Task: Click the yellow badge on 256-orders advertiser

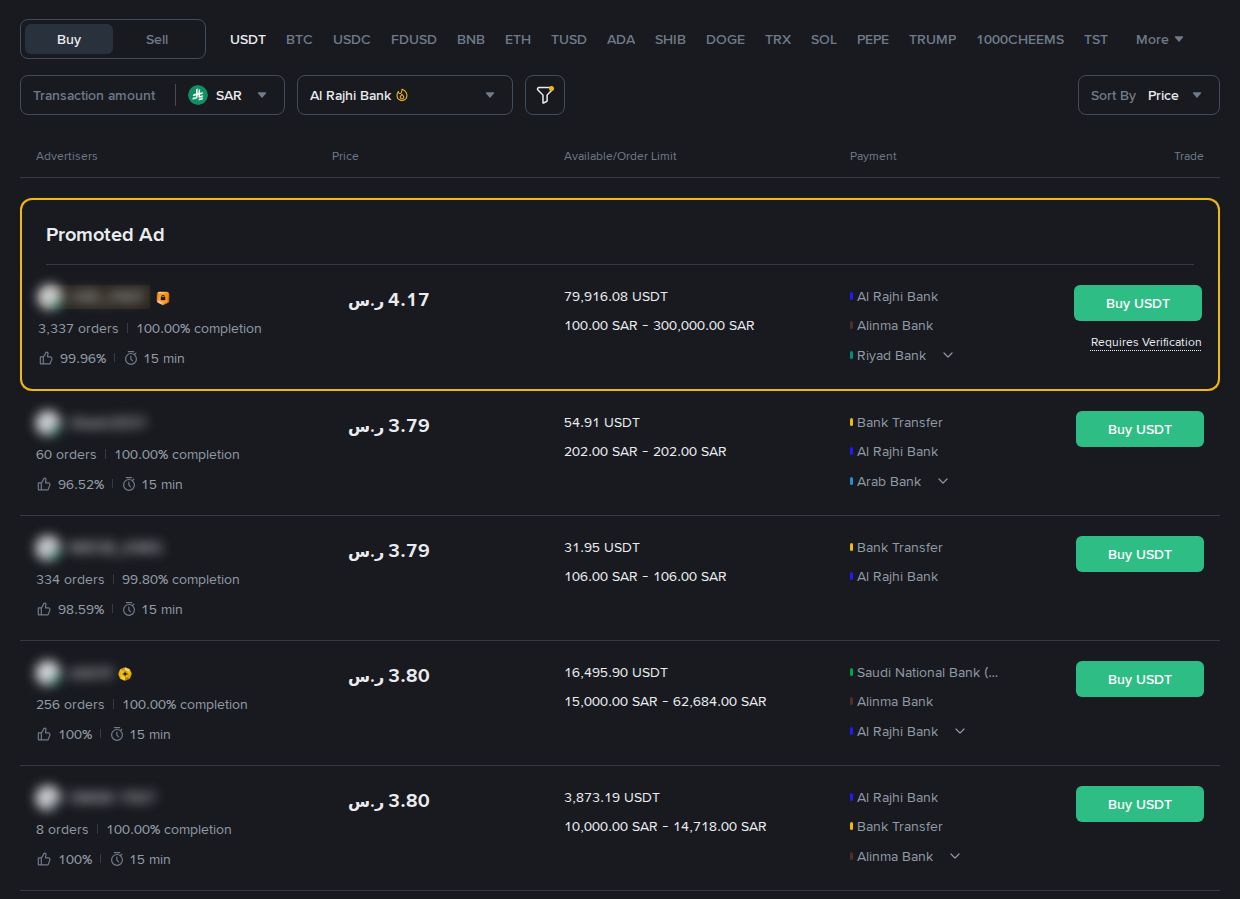Action: point(125,674)
